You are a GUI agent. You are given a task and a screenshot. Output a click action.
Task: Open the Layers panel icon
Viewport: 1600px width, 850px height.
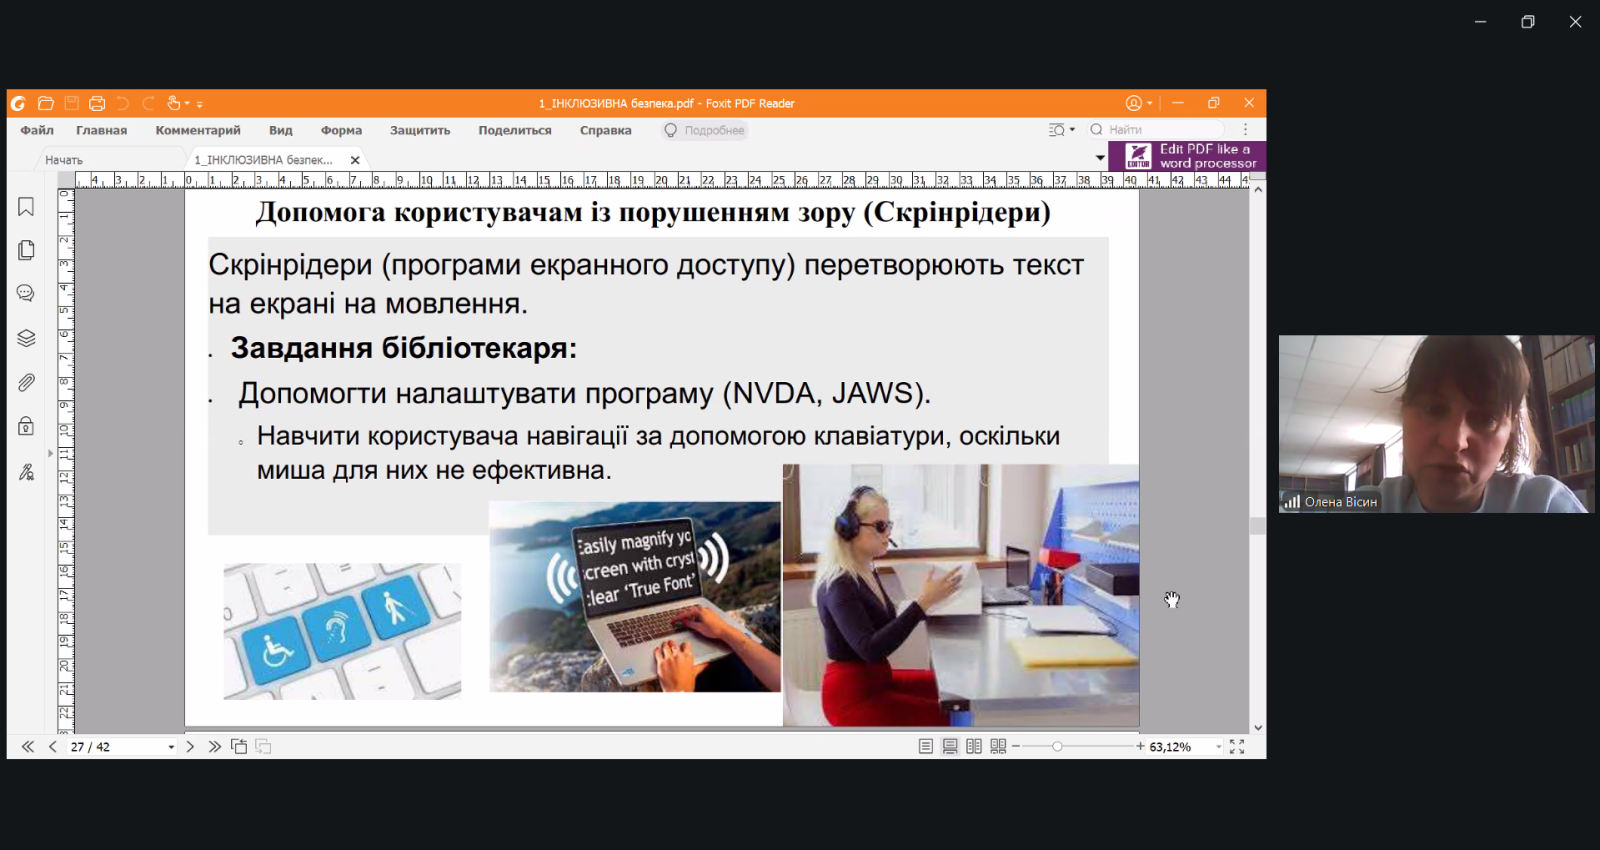coord(26,338)
